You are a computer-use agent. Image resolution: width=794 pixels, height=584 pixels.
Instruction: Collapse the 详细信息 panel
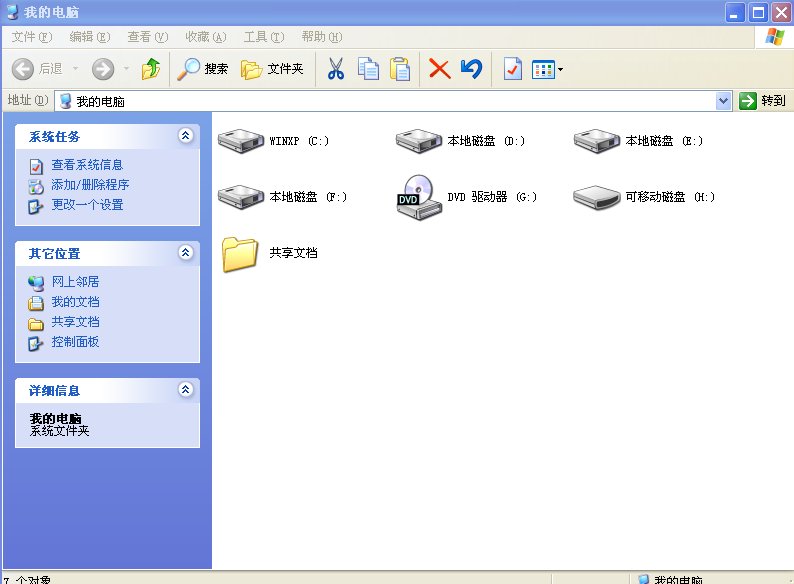click(185, 390)
